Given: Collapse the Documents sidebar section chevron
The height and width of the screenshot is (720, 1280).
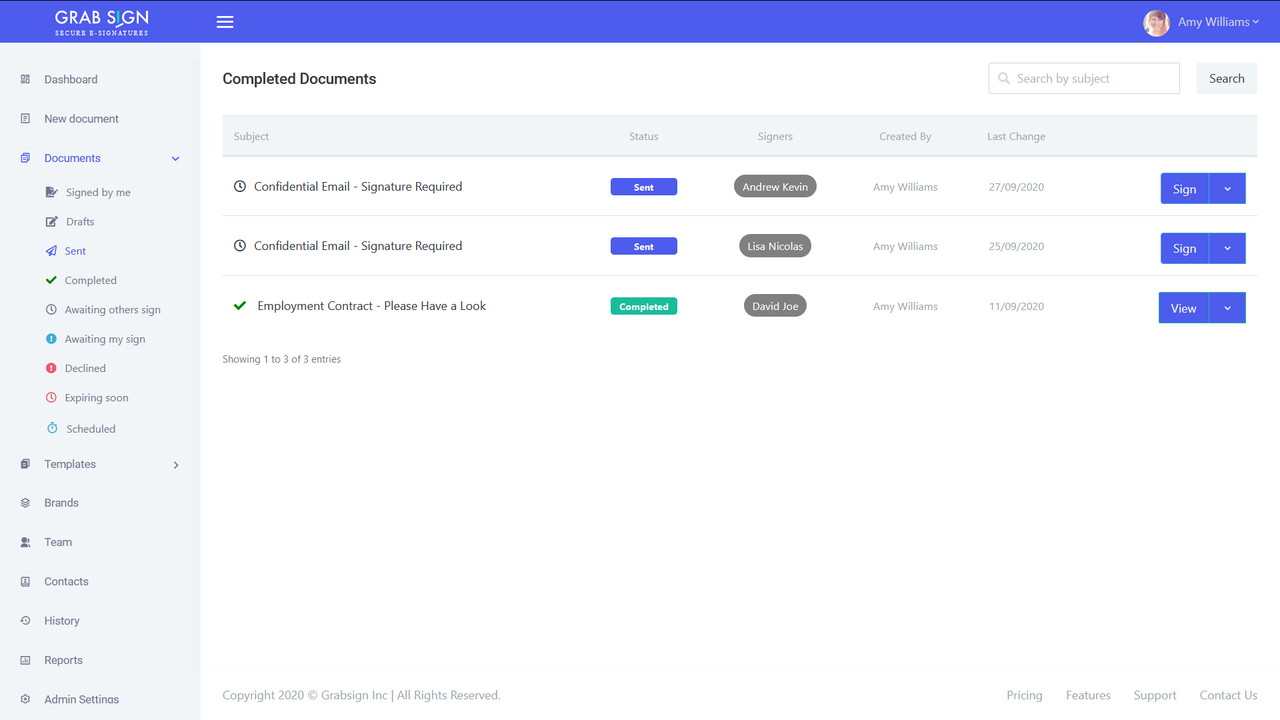Looking at the screenshot, I should point(176,159).
